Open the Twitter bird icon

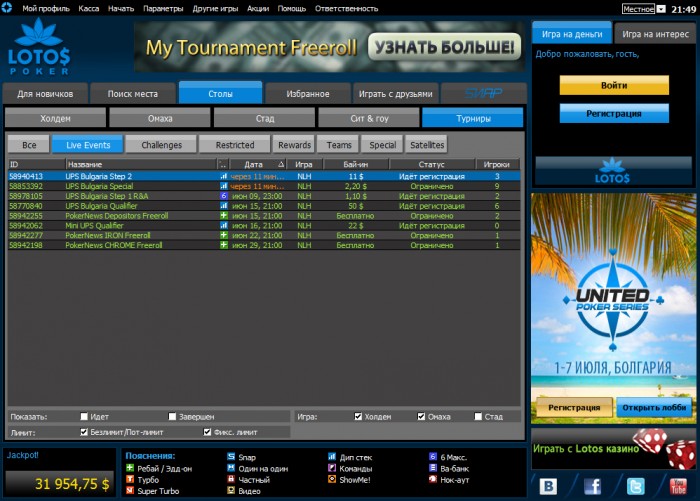coord(635,486)
